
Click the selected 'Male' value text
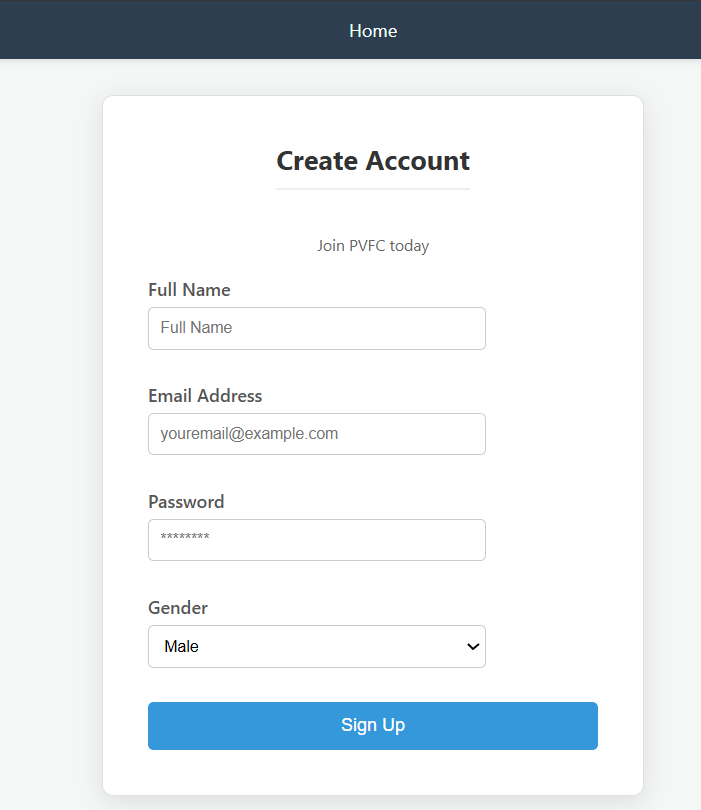pyautogui.click(x=182, y=647)
